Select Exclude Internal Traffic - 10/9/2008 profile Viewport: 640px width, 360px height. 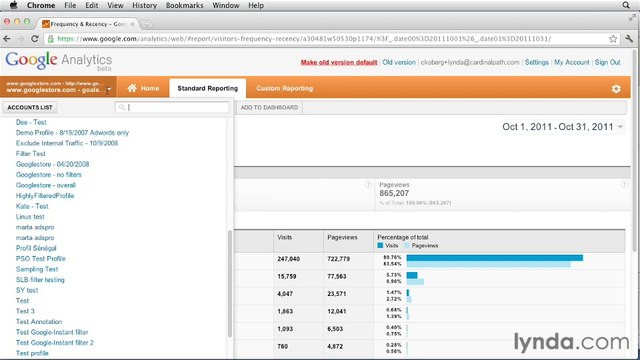(67, 143)
